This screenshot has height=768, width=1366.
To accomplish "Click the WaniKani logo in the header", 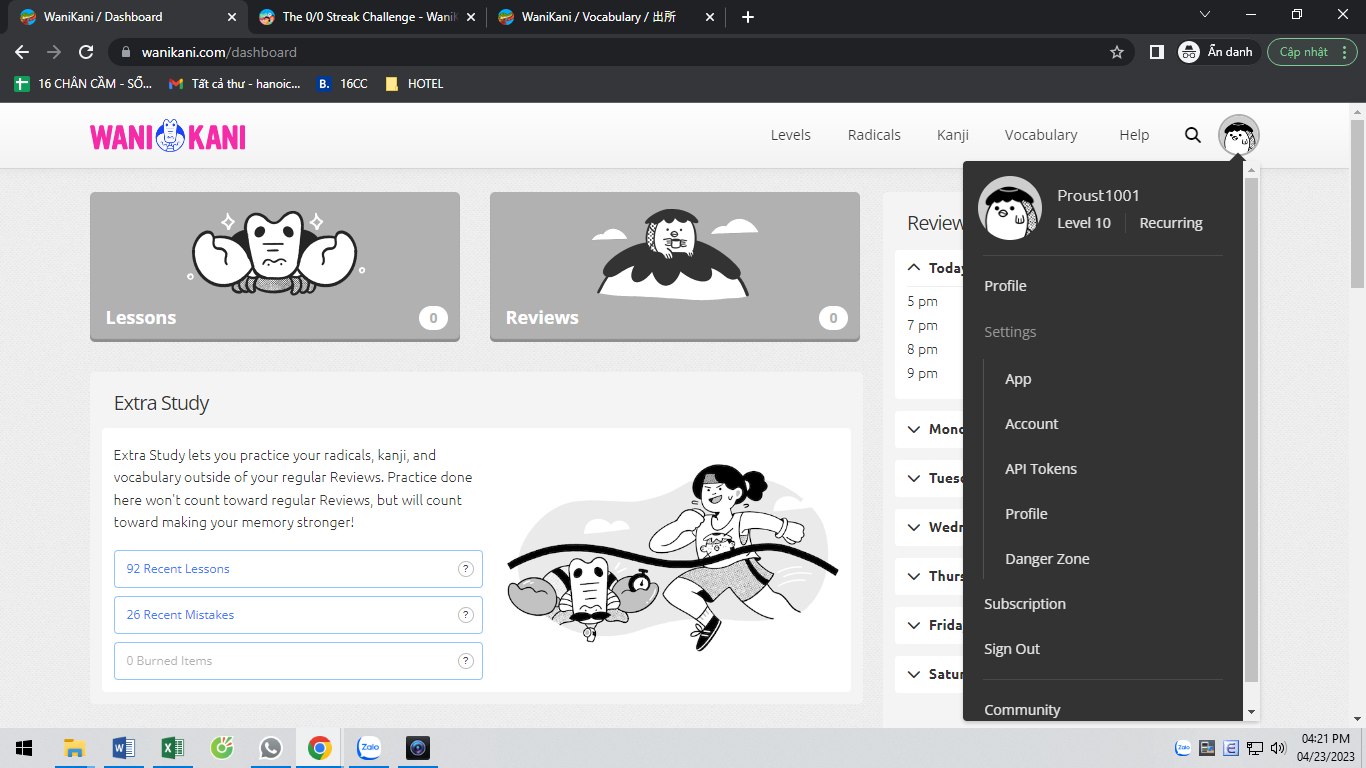I will tap(168, 136).
